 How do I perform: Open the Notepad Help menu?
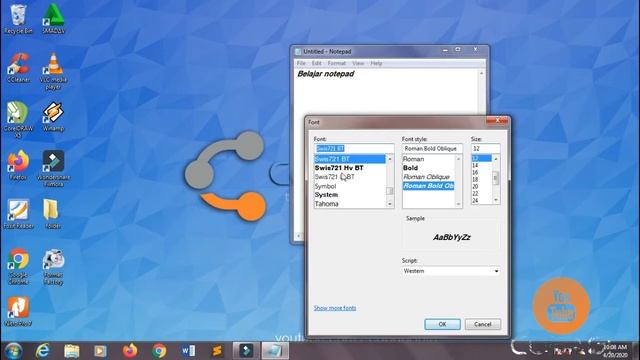pos(376,63)
